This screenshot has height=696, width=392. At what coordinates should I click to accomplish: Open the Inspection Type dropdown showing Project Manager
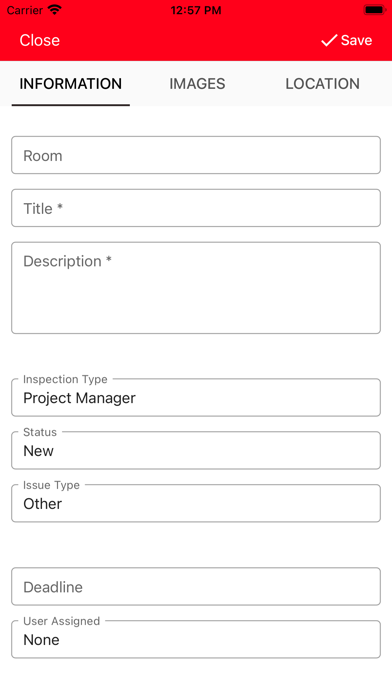[196, 397]
